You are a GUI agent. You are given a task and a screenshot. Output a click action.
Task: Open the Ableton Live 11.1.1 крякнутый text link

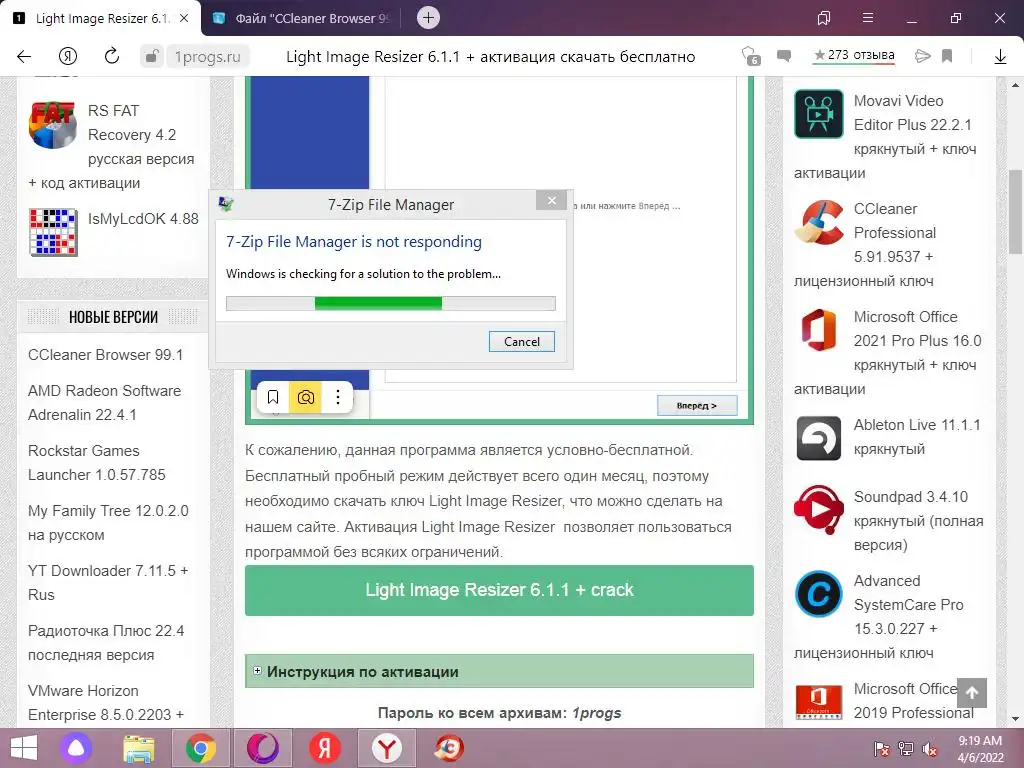(x=917, y=437)
